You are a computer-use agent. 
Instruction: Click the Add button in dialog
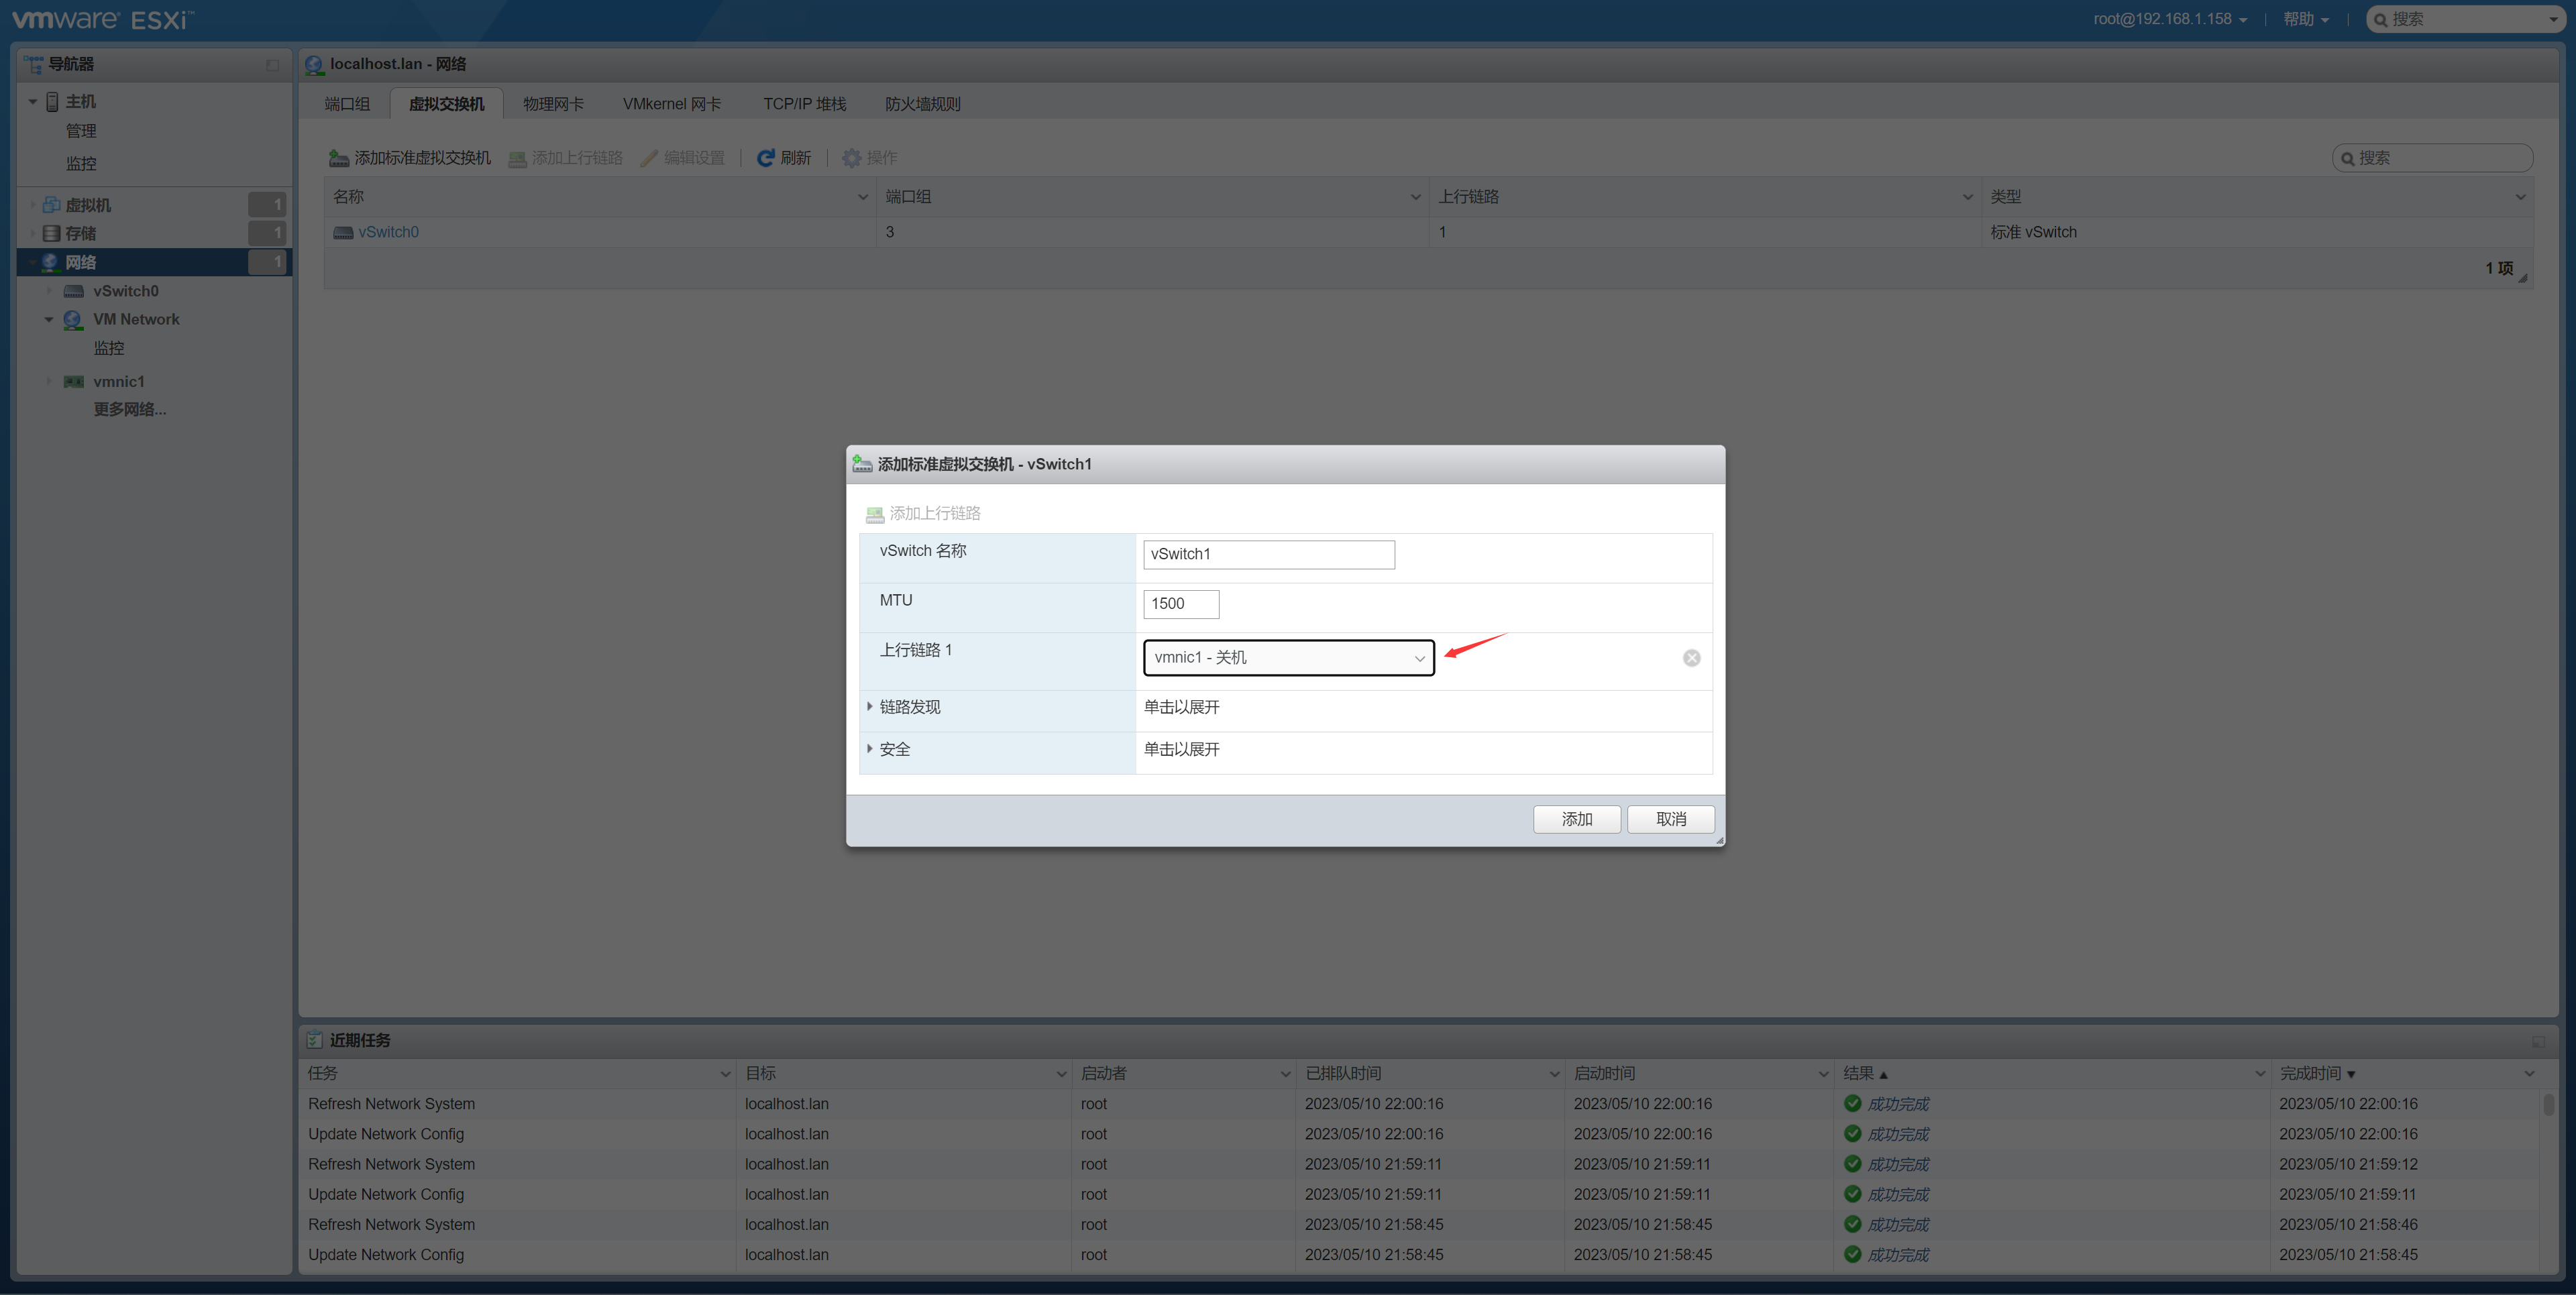coord(1576,819)
